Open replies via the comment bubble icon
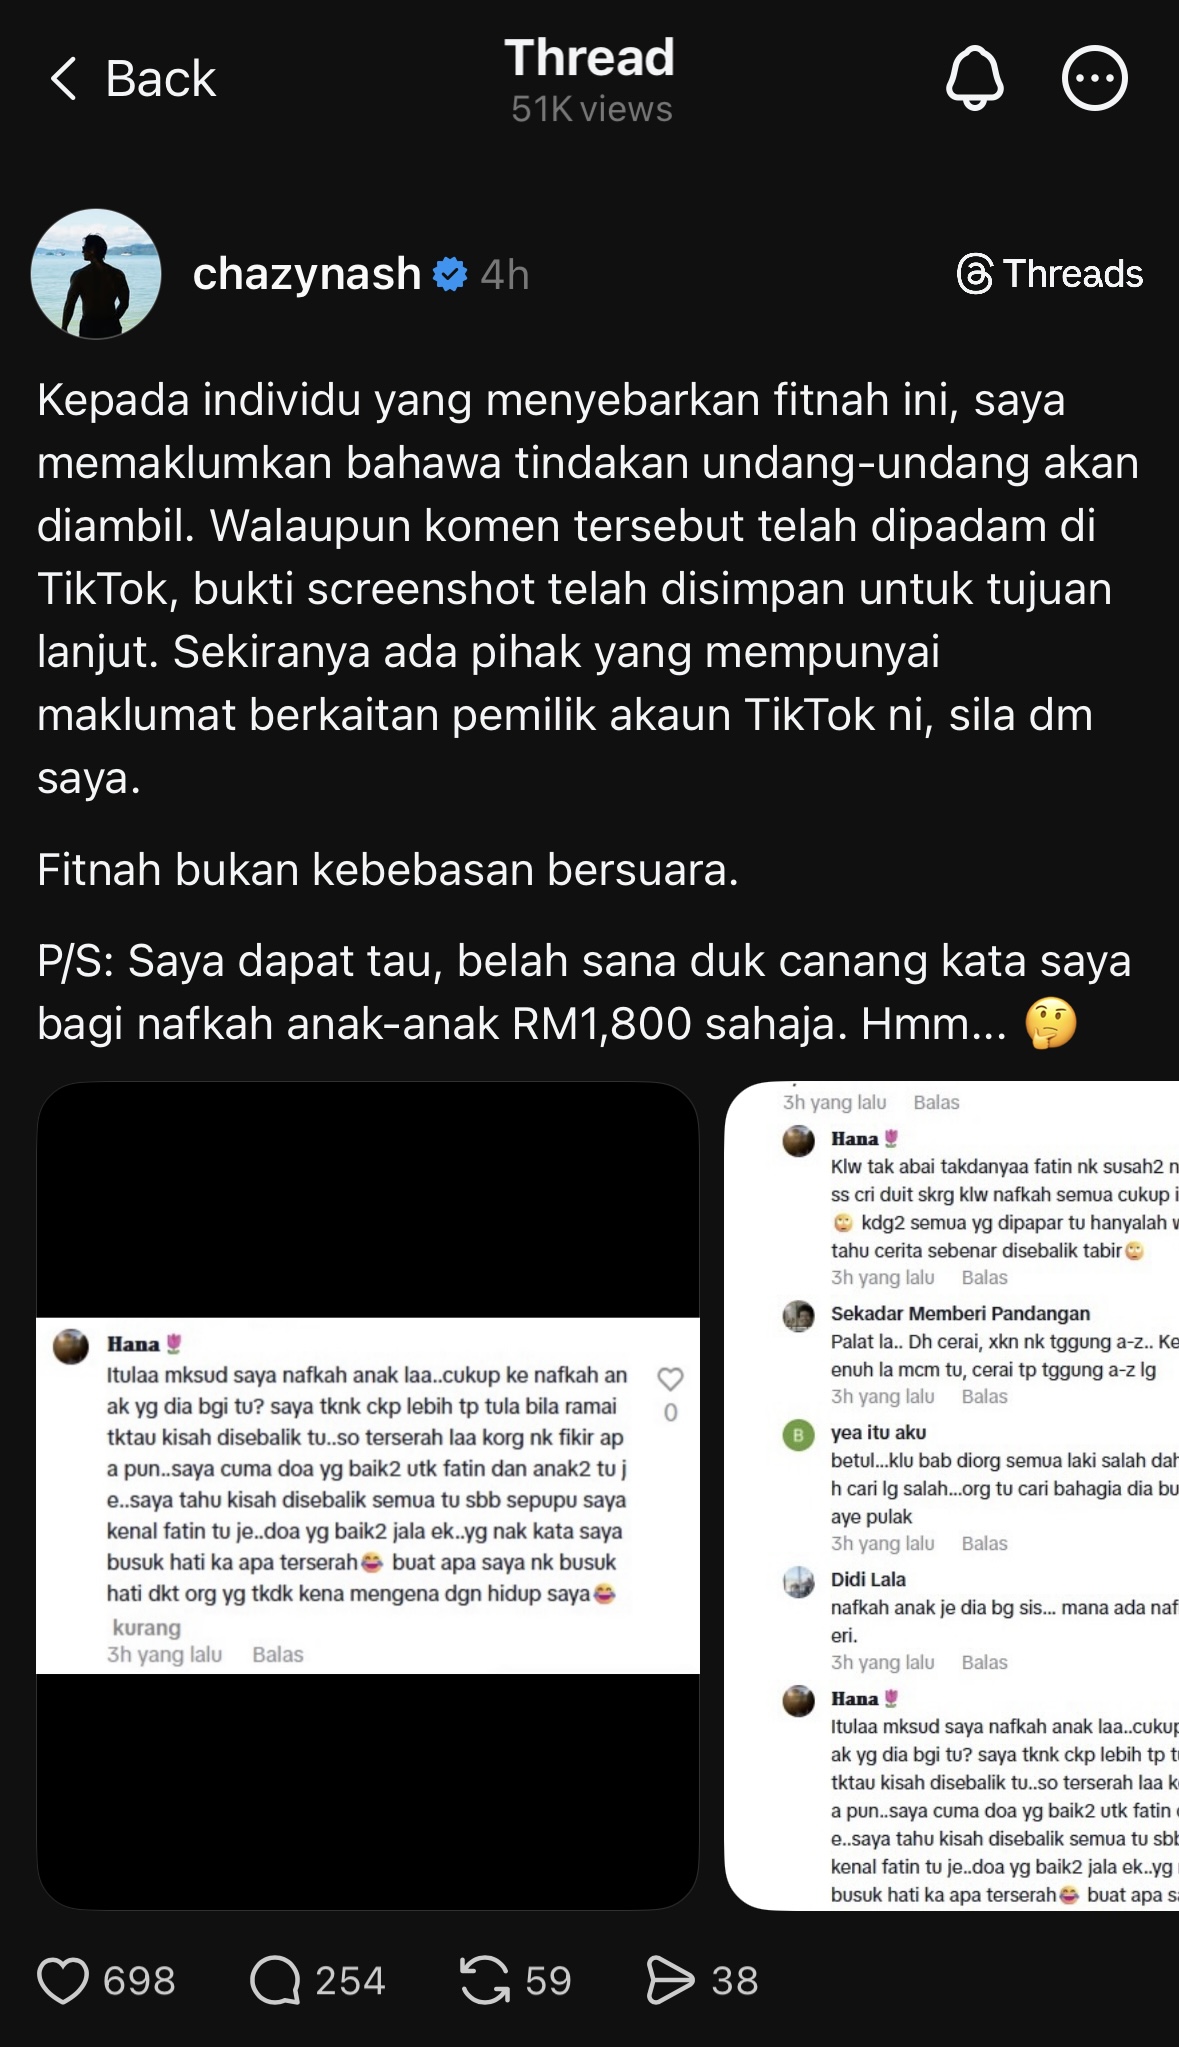 [275, 1980]
